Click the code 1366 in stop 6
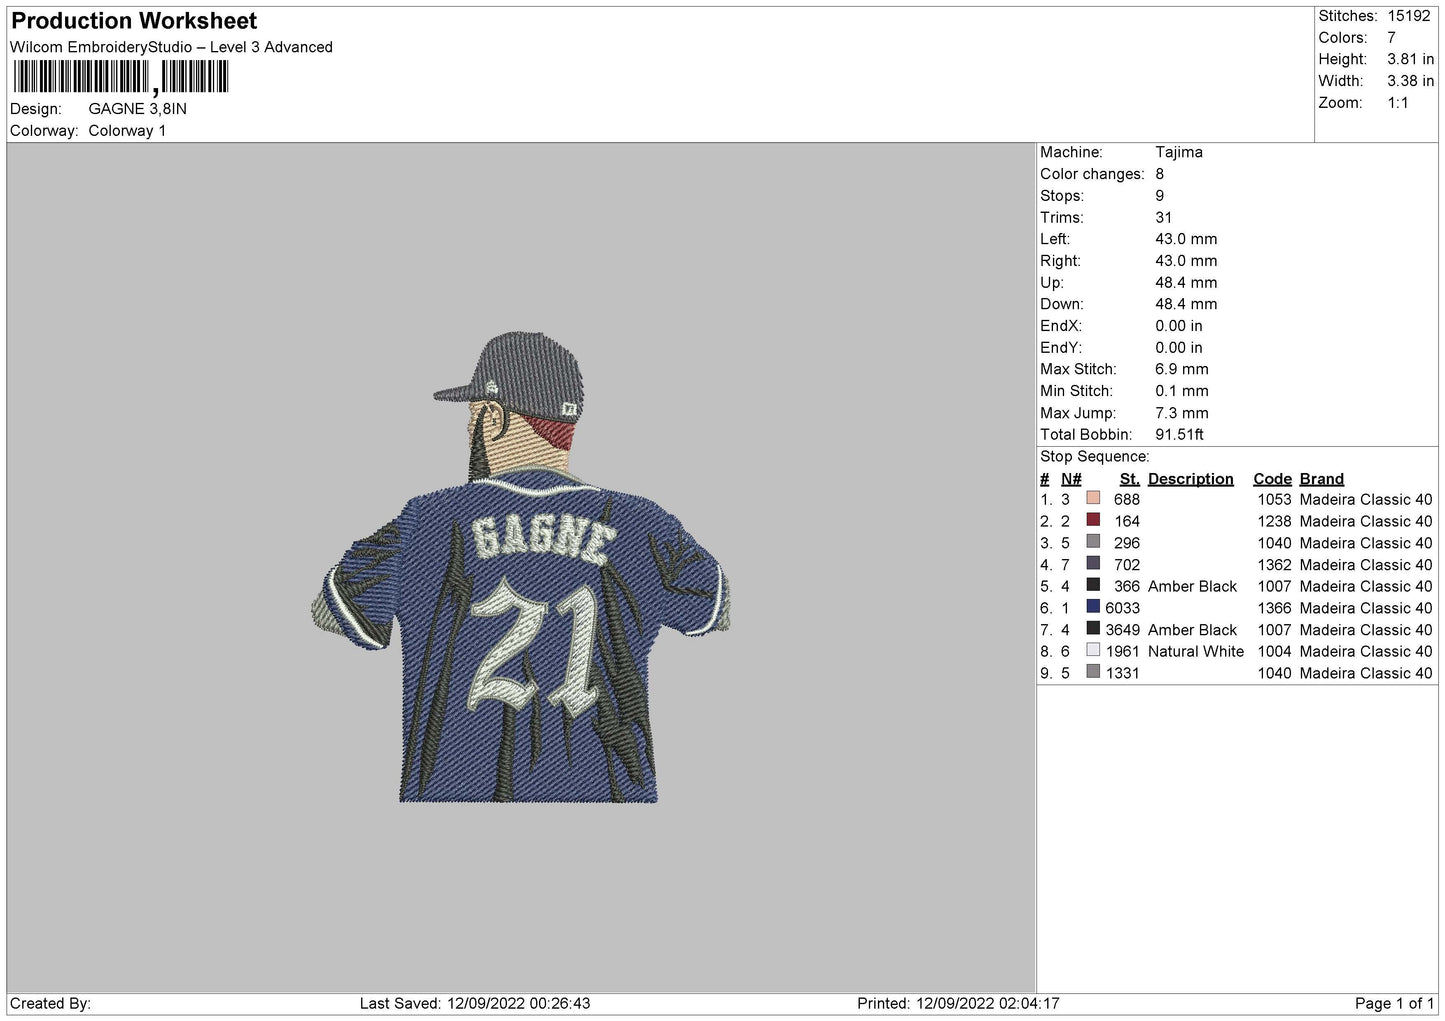The image size is (1445, 1021). click(1274, 608)
